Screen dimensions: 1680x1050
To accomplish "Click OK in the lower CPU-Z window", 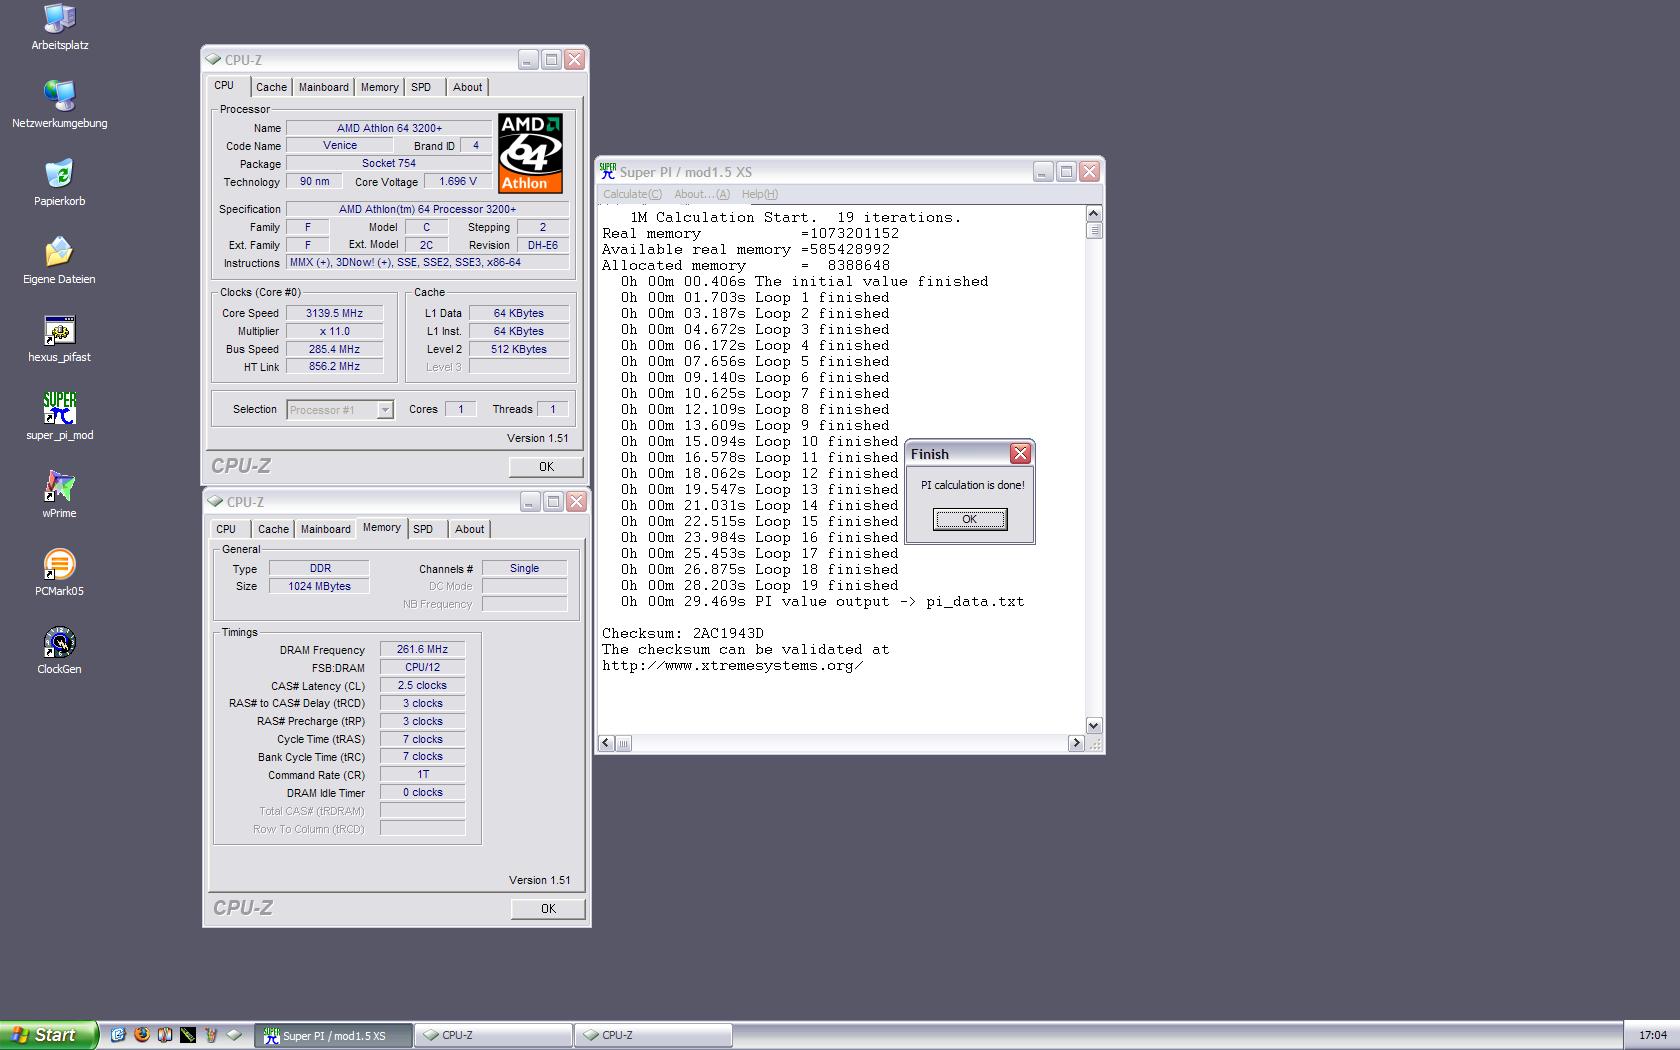I will click(548, 908).
